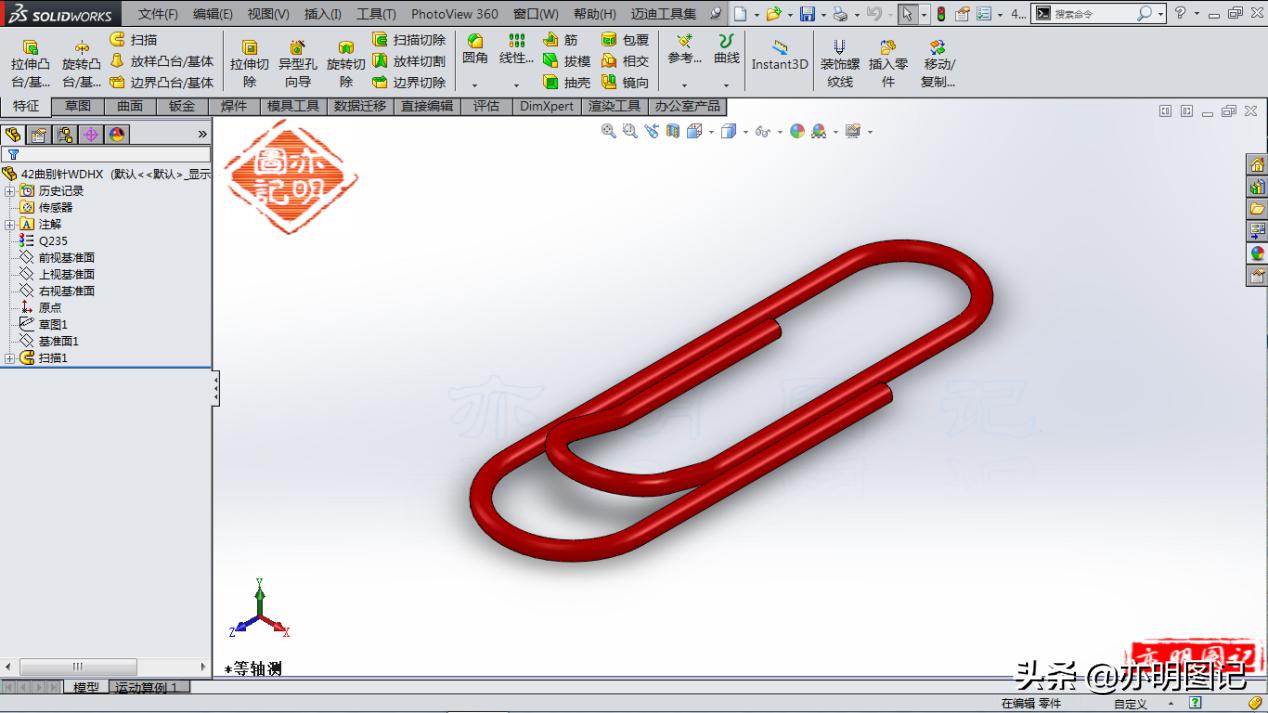Open the 外观颜色 appearance color sphere icon
The image size is (1268, 713).
(x=798, y=131)
